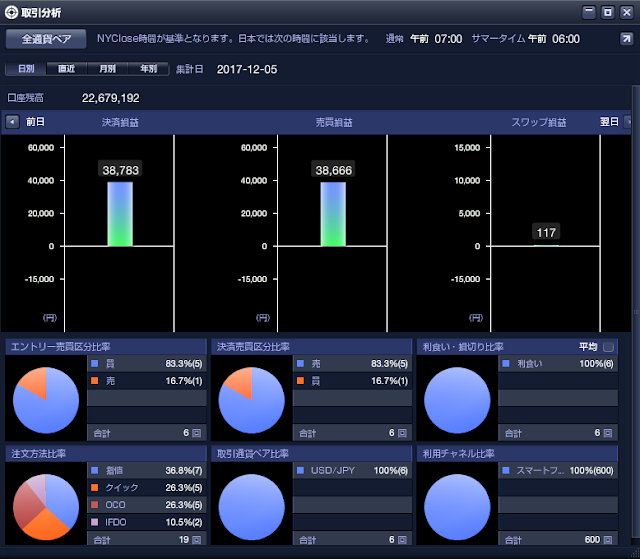Click the 117 swap profit value label
The image size is (640, 559).
(546, 233)
